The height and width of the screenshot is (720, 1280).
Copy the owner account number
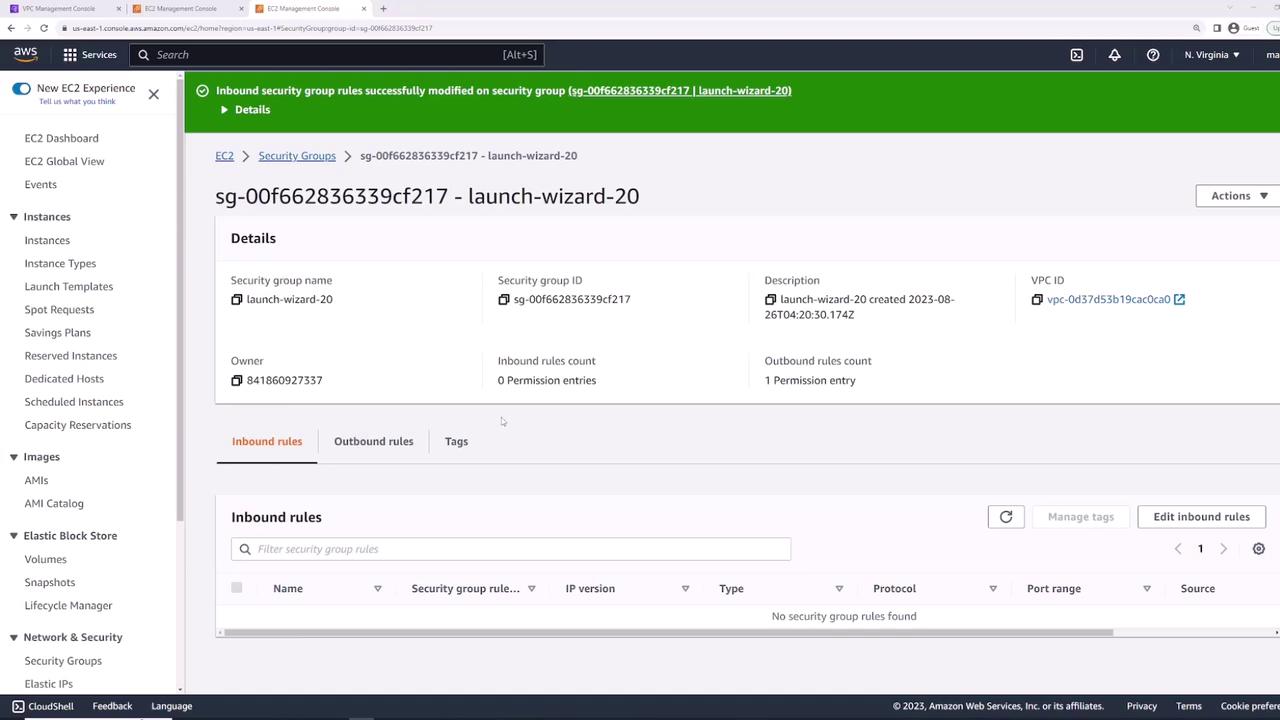pyautogui.click(x=237, y=380)
